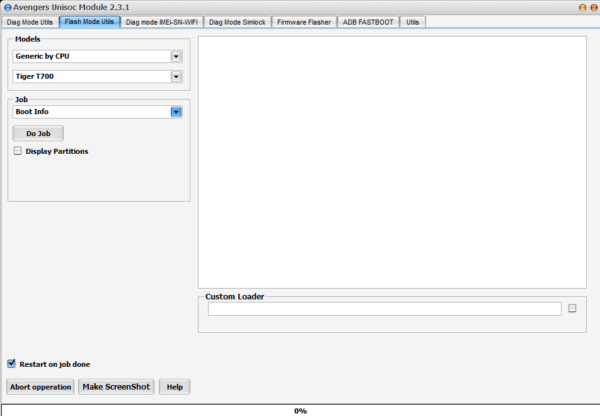Click the Avengers app icon in title bar

[x=7, y=8]
